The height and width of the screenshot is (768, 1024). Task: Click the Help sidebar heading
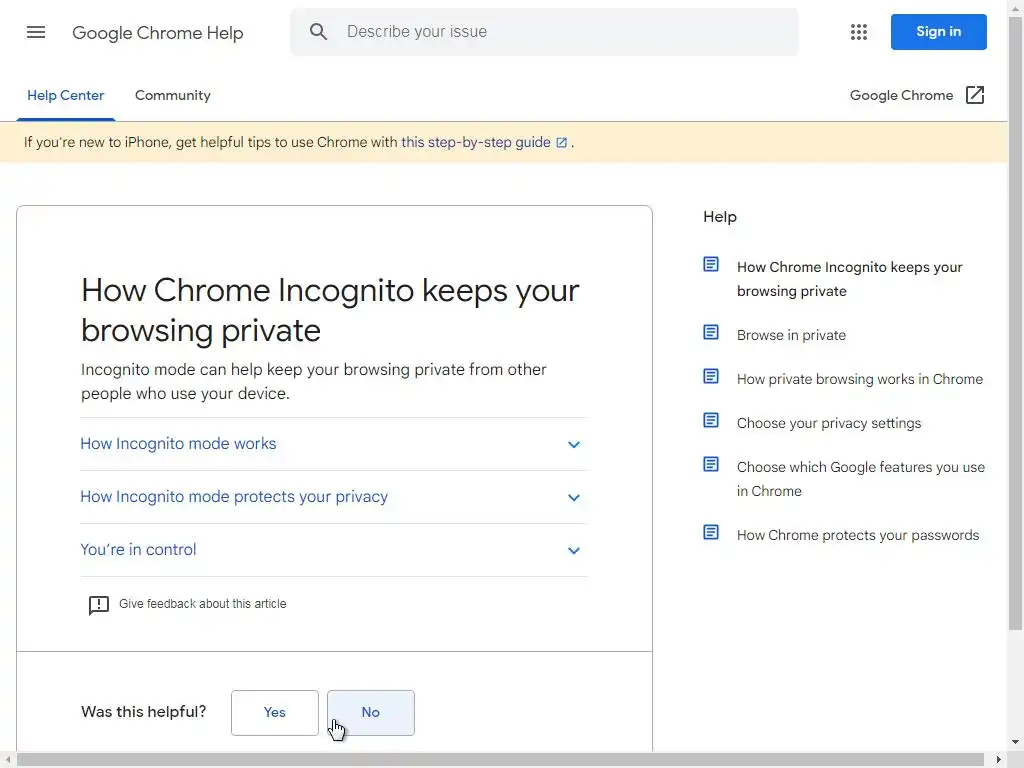pyautogui.click(x=720, y=217)
